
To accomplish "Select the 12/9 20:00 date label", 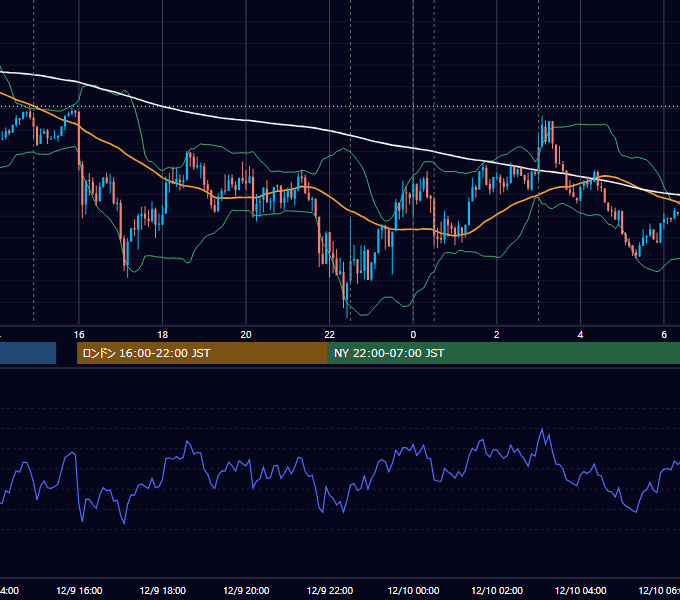I will [246, 590].
